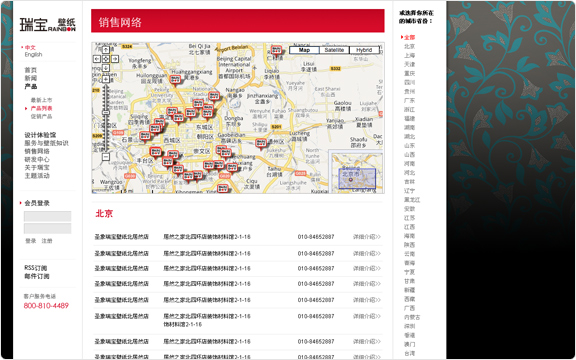Pan the map left with the arrow control
Viewport: 576px width, 360px height.
(97, 59)
